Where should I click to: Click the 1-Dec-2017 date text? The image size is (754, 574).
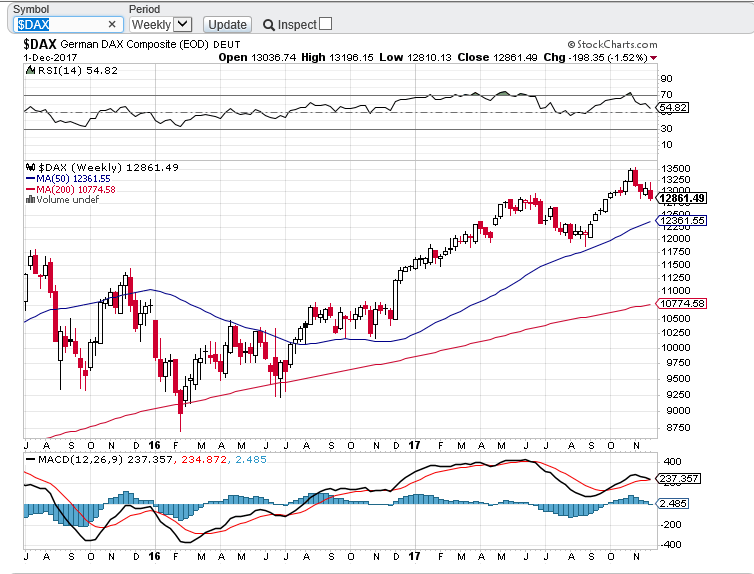pyautogui.click(x=50, y=57)
